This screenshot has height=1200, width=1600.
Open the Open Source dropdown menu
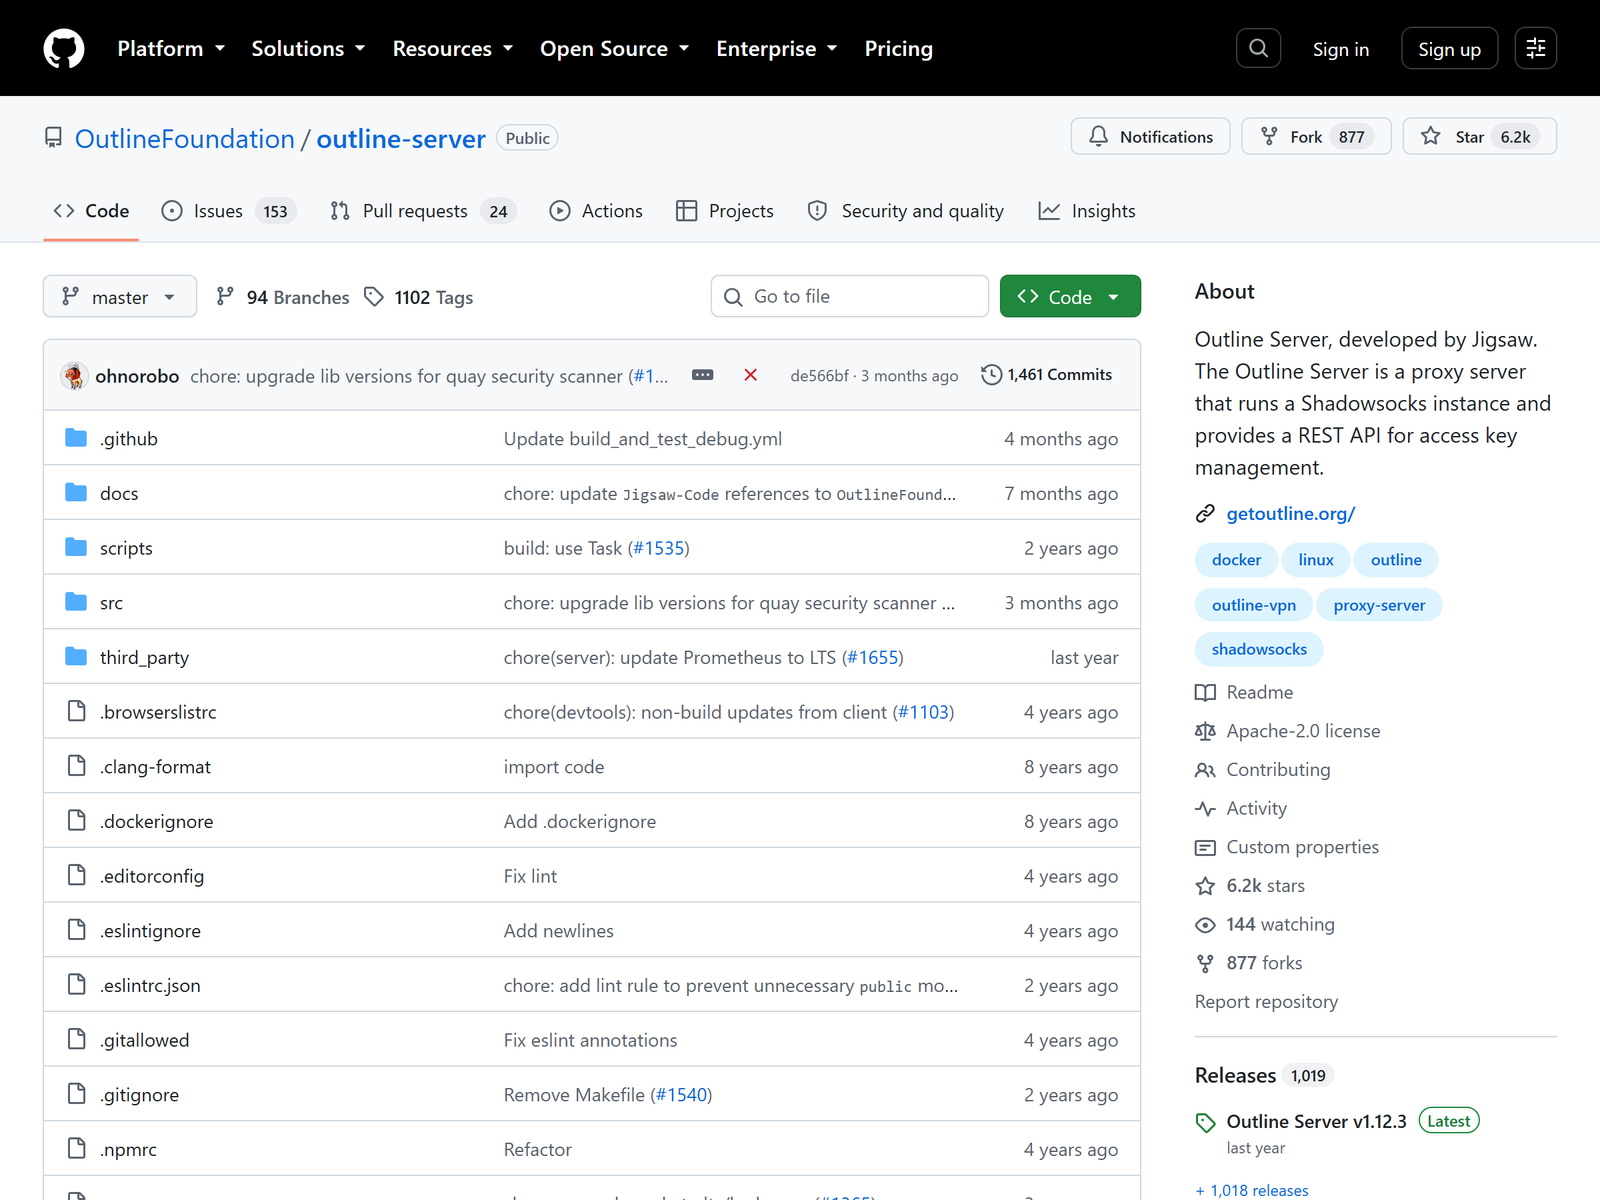[615, 48]
